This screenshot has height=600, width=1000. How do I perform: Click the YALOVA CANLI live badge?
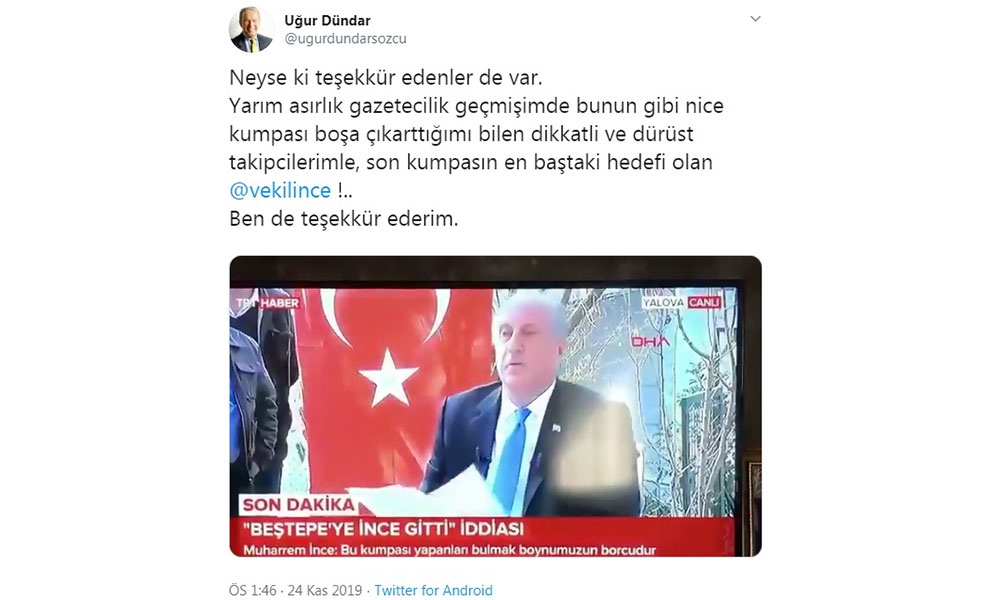coord(682,302)
